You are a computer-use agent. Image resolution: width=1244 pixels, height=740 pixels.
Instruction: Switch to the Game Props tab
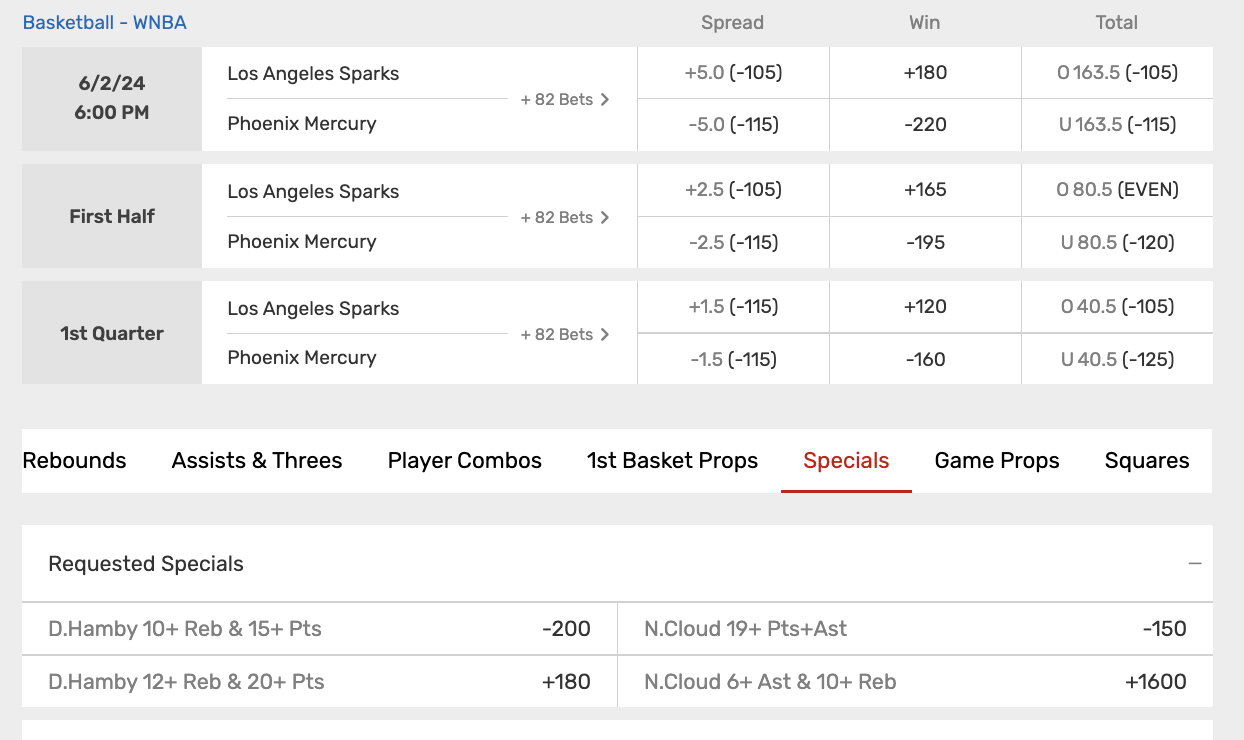[x=997, y=461]
